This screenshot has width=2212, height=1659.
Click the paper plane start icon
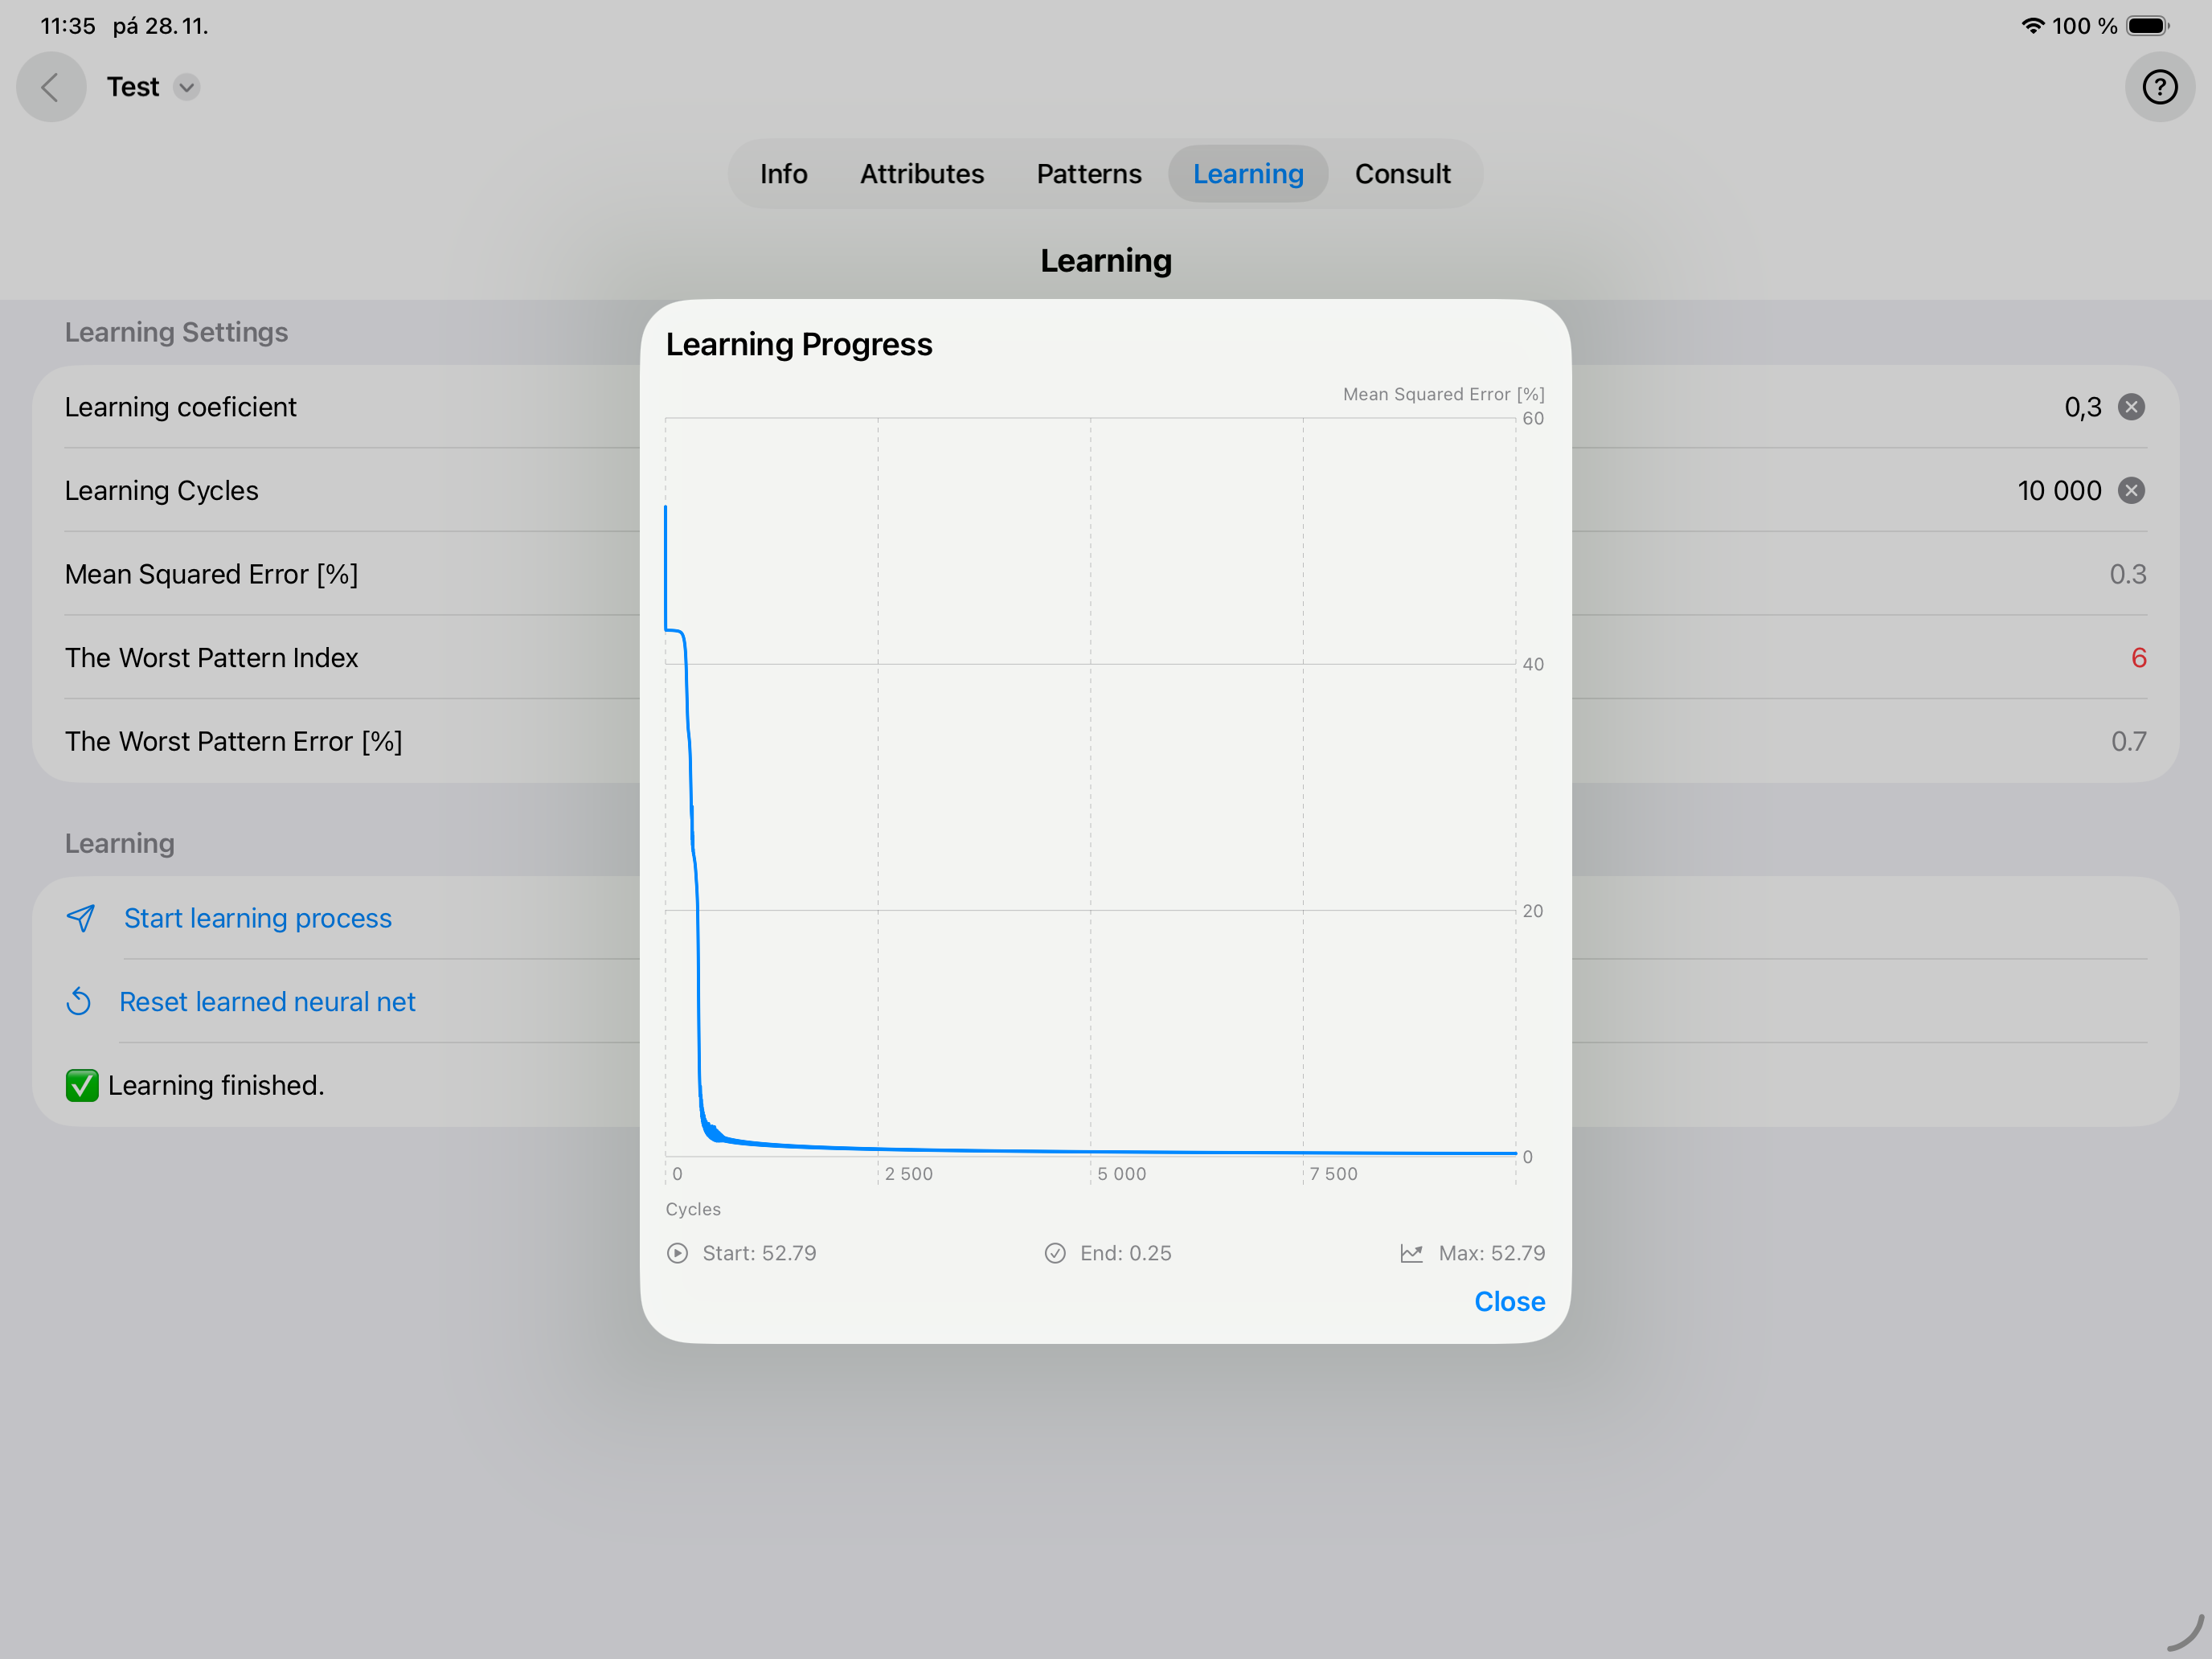point(81,918)
